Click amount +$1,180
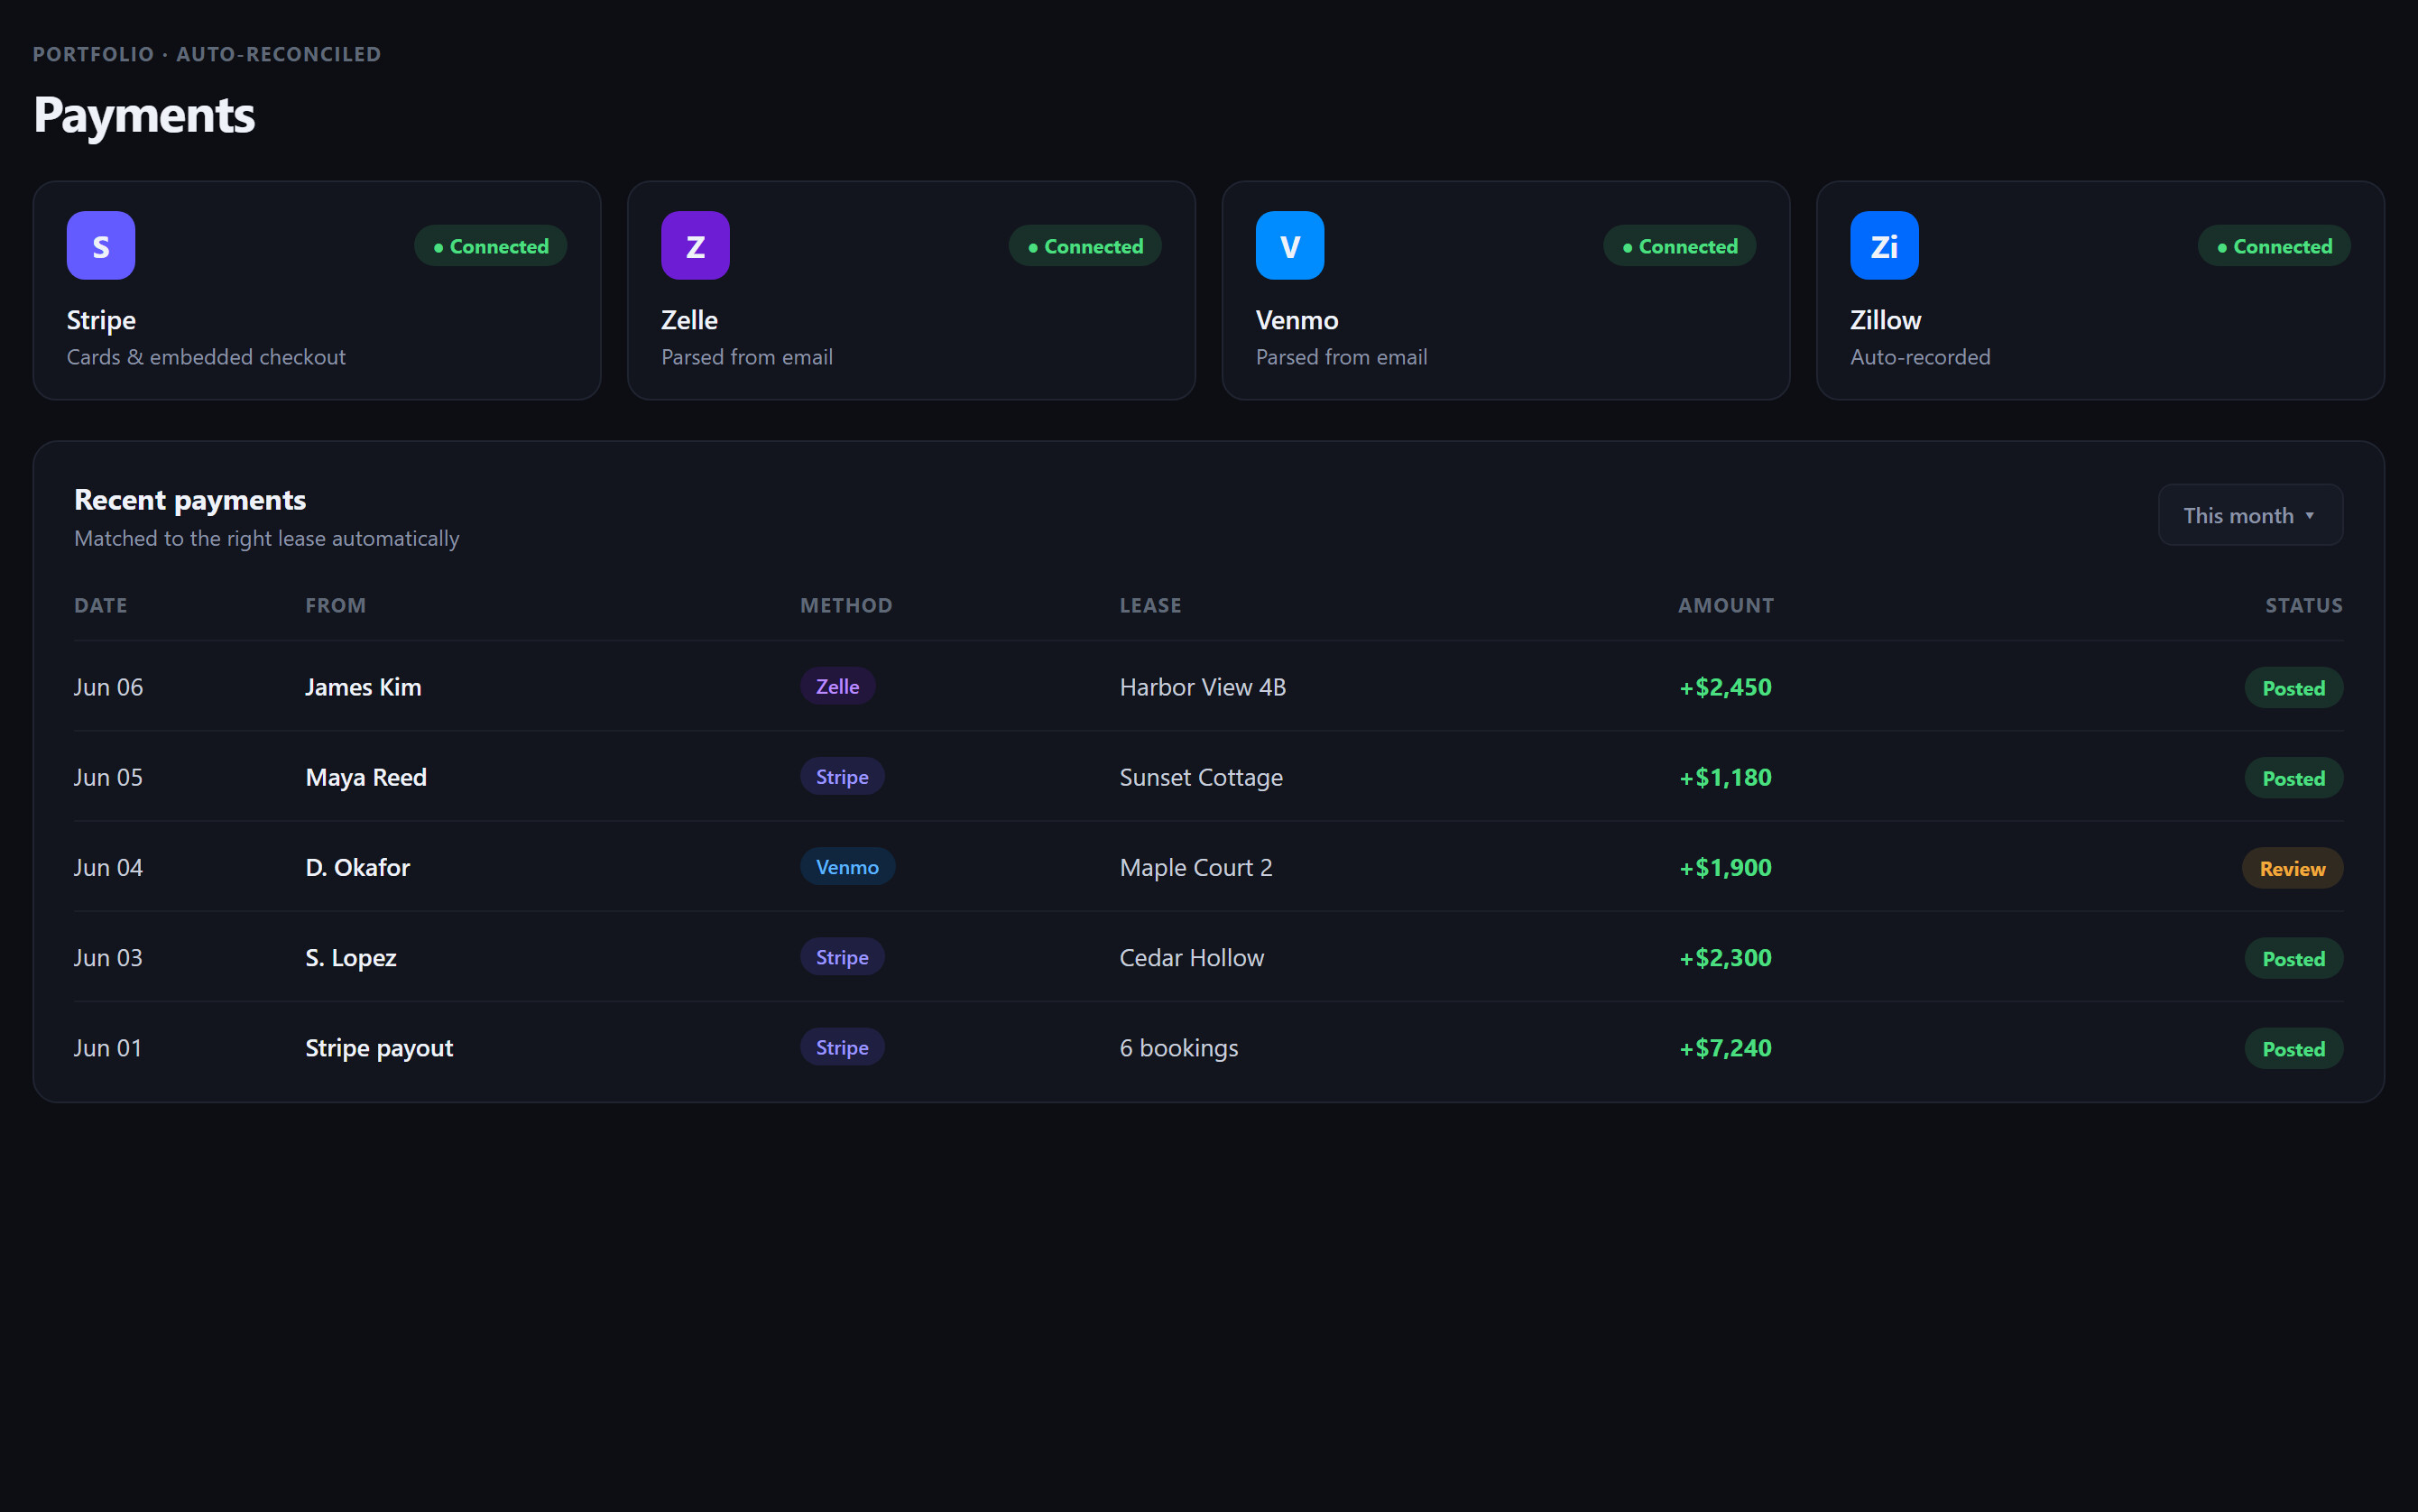 pyautogui.click(x=1725, y=777)
